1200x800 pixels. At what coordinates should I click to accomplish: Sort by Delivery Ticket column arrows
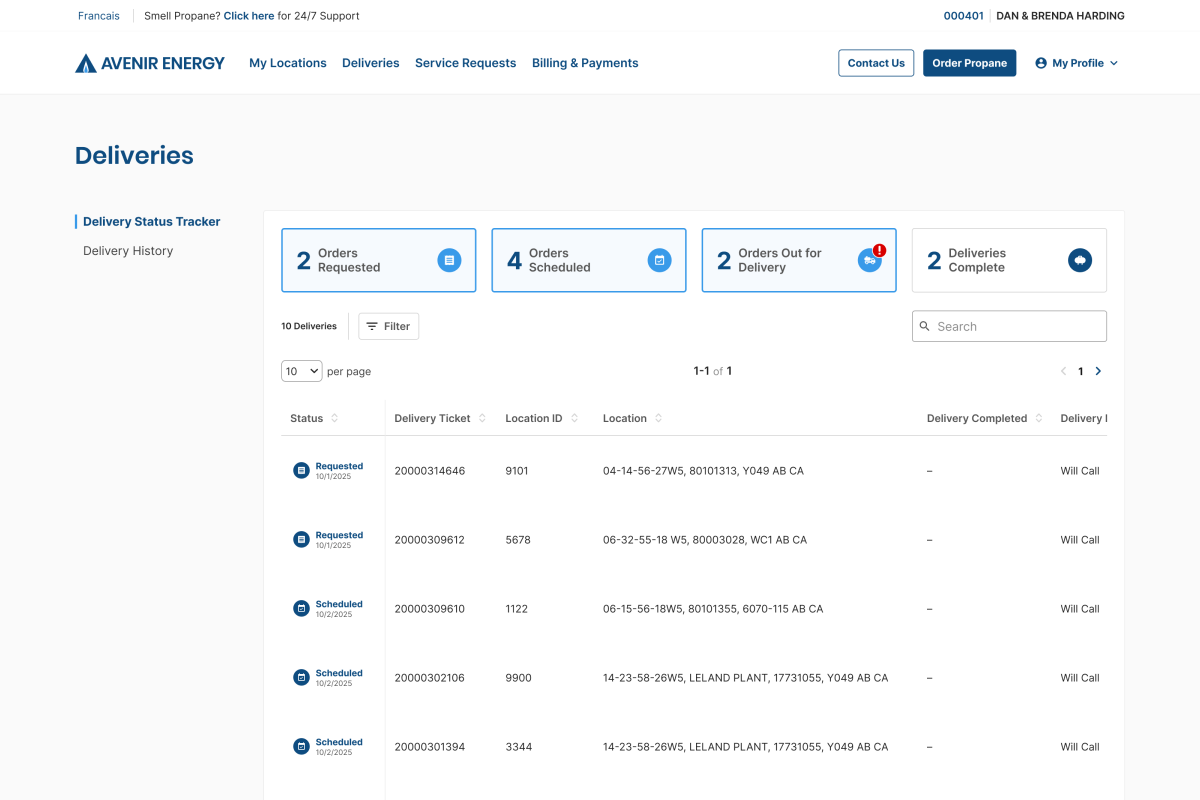tap(482, 418)
